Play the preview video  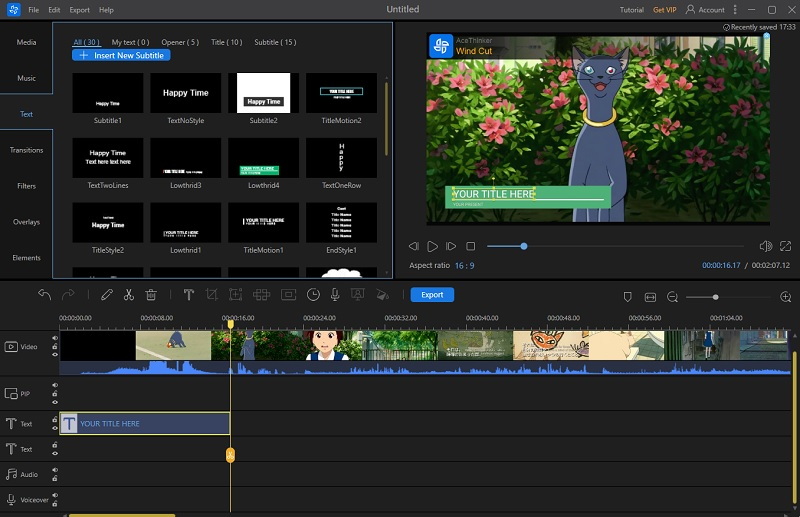432,247
